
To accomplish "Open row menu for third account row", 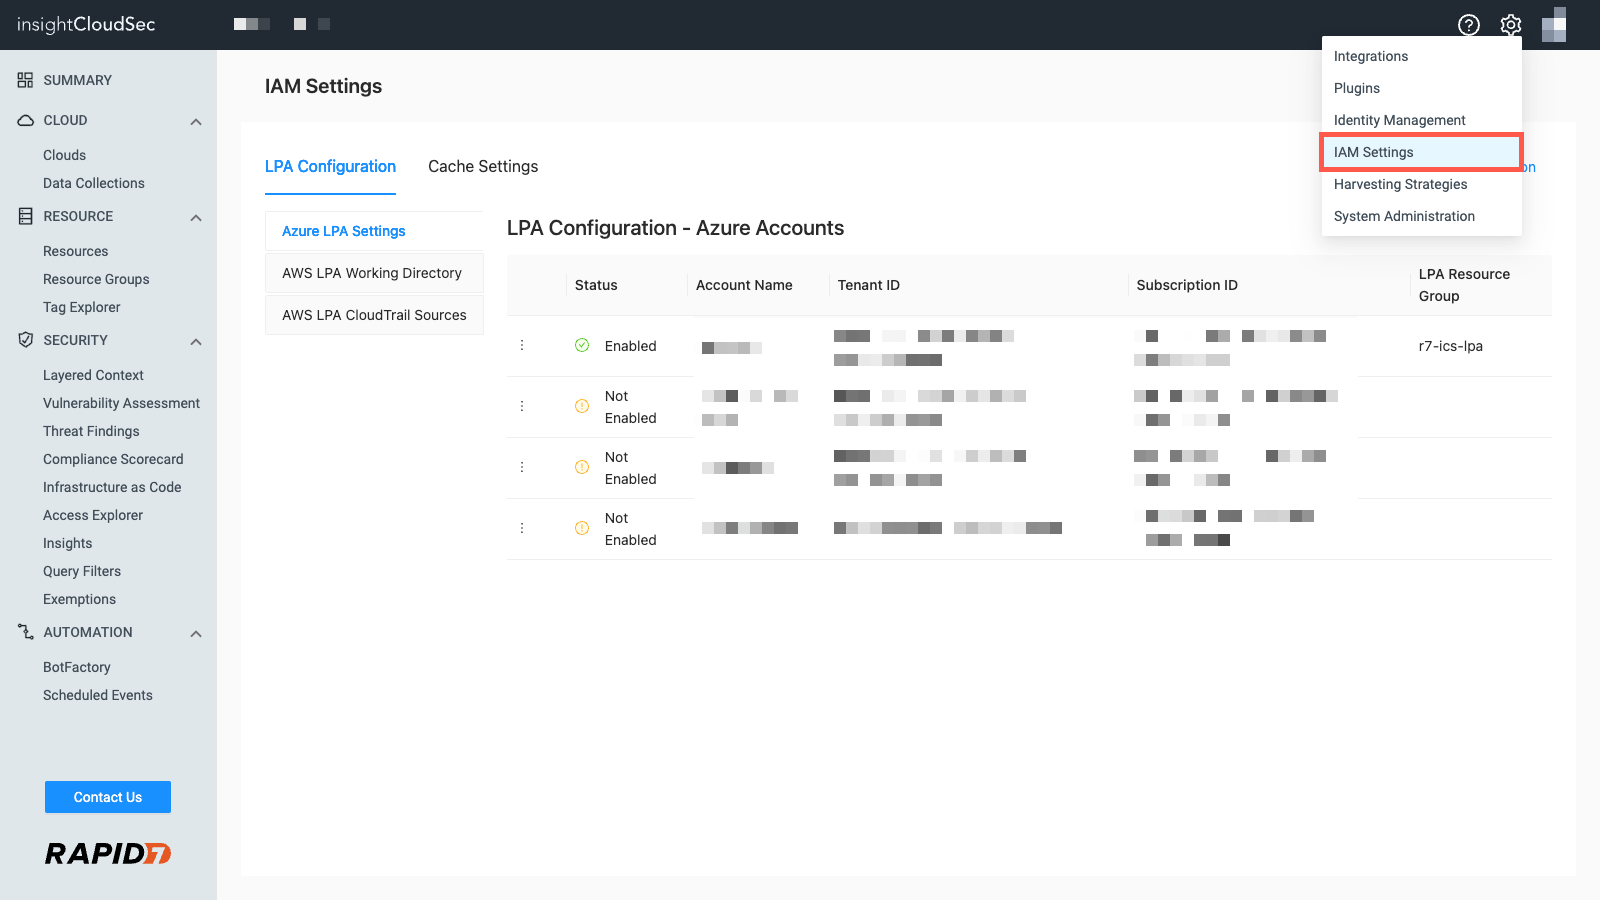I will click(522, 467).
